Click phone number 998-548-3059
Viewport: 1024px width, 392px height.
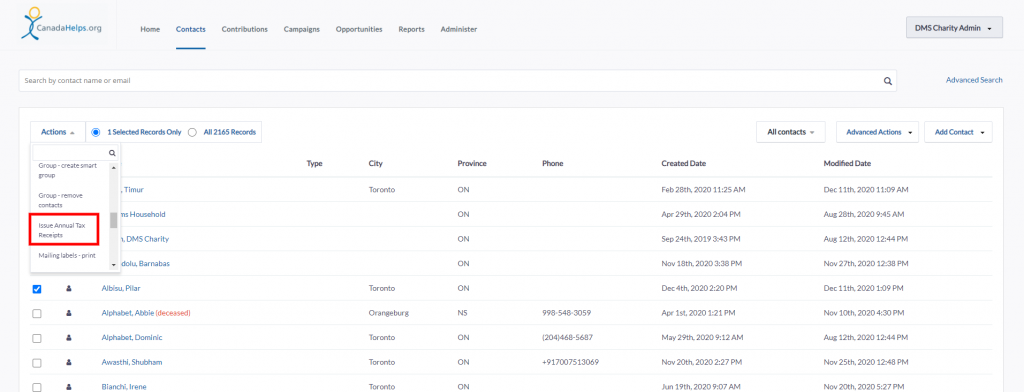coord(567,313)
